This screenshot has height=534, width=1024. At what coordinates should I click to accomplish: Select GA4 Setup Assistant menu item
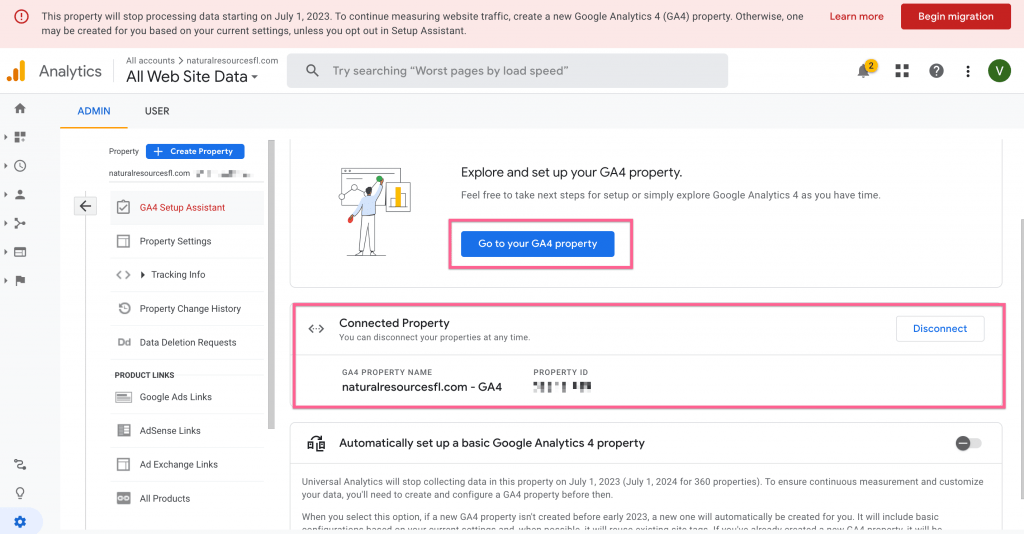click(187, 207)
